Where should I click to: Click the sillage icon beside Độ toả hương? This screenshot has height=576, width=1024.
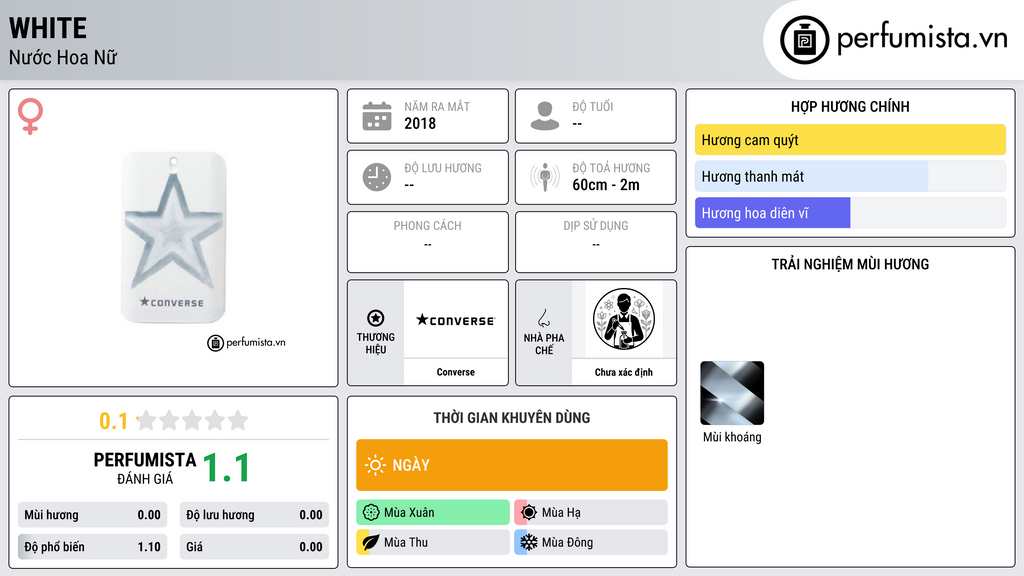[545, 177]
